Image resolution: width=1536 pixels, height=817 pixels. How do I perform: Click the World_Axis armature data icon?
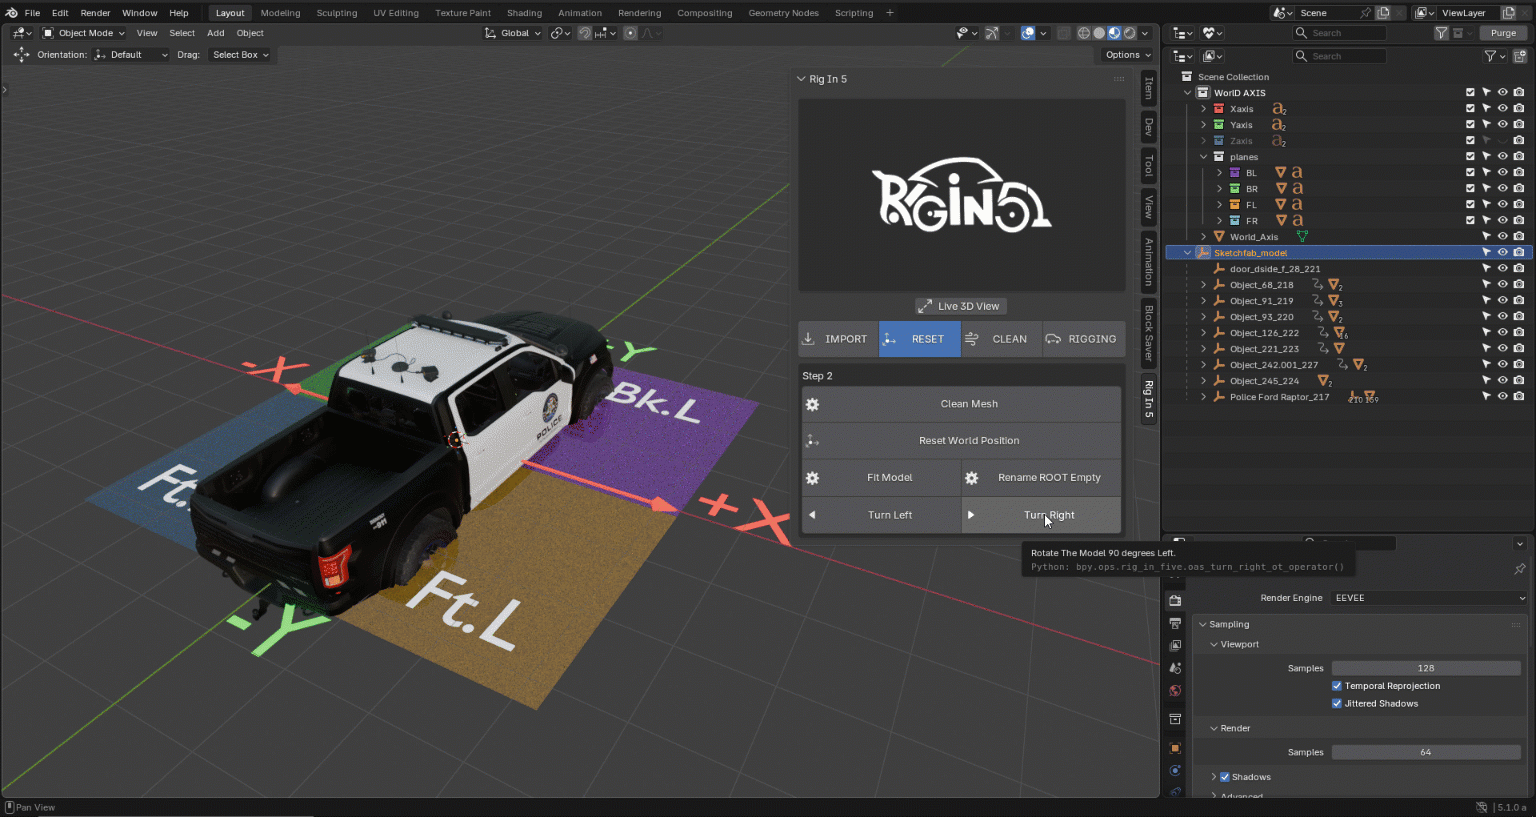click(x=1302, y=237)
